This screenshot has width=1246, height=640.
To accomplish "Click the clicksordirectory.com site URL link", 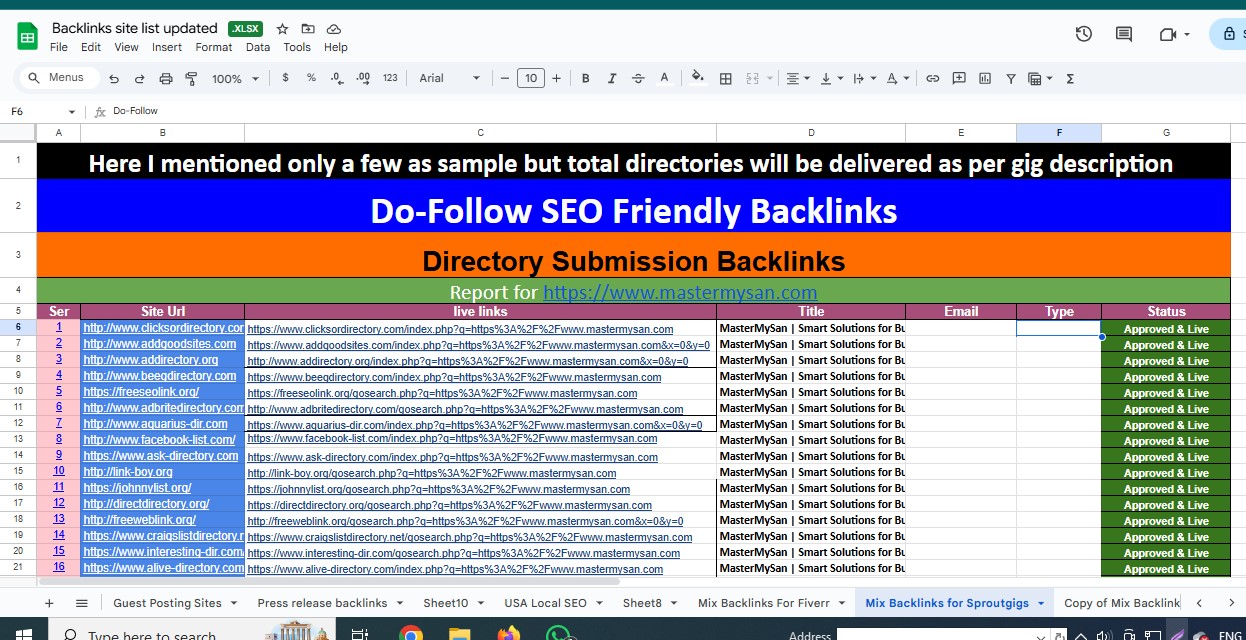I will coord(162,328).
